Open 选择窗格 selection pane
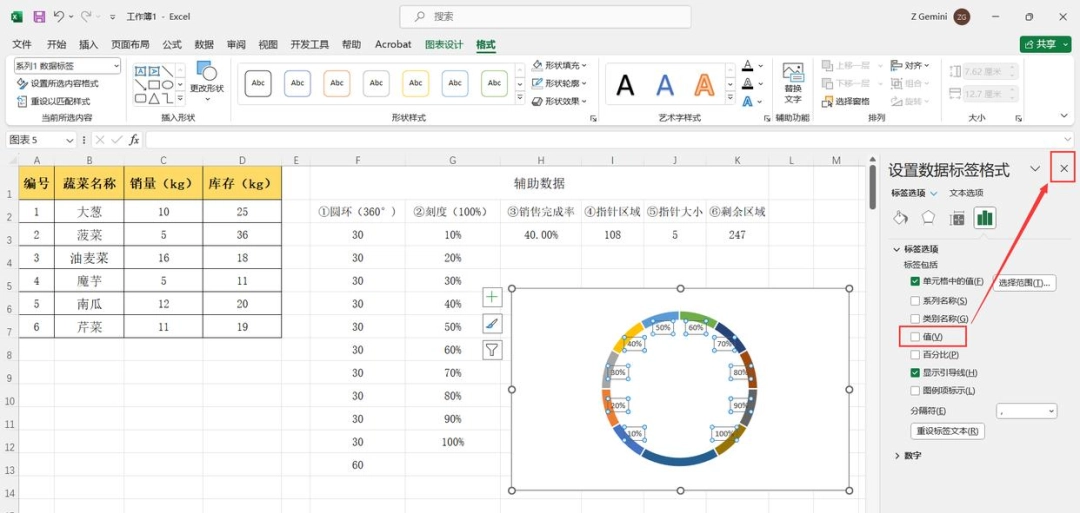 (846, 101)
